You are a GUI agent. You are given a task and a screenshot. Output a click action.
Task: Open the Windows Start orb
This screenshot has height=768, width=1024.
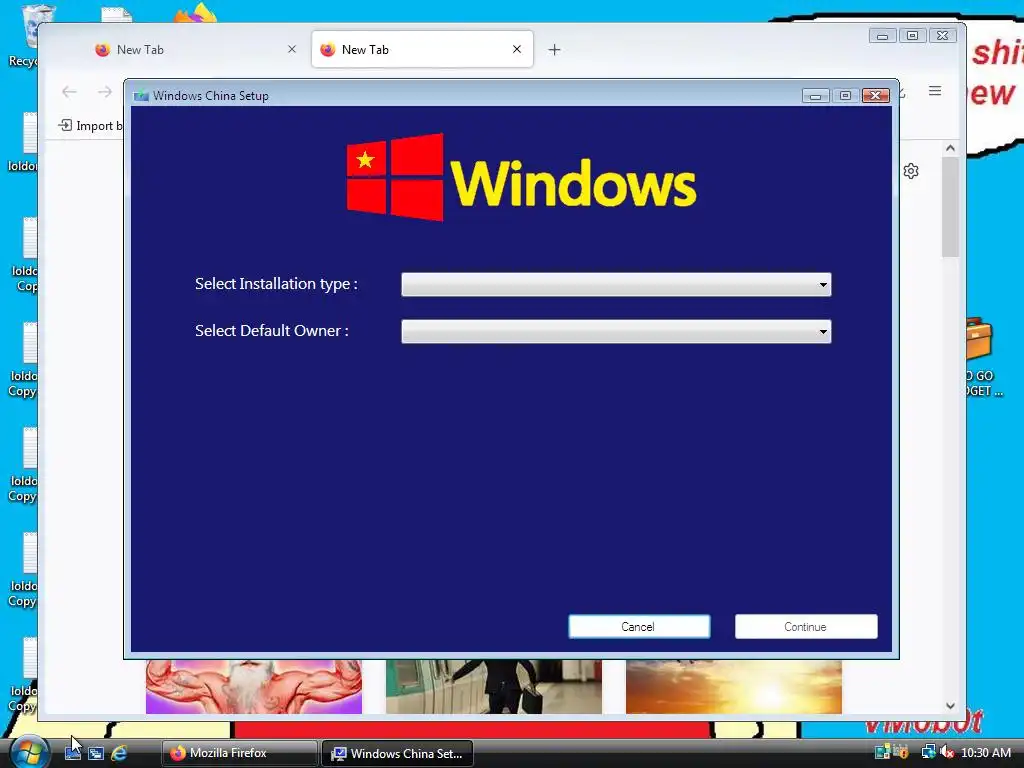tap(29, 753)
